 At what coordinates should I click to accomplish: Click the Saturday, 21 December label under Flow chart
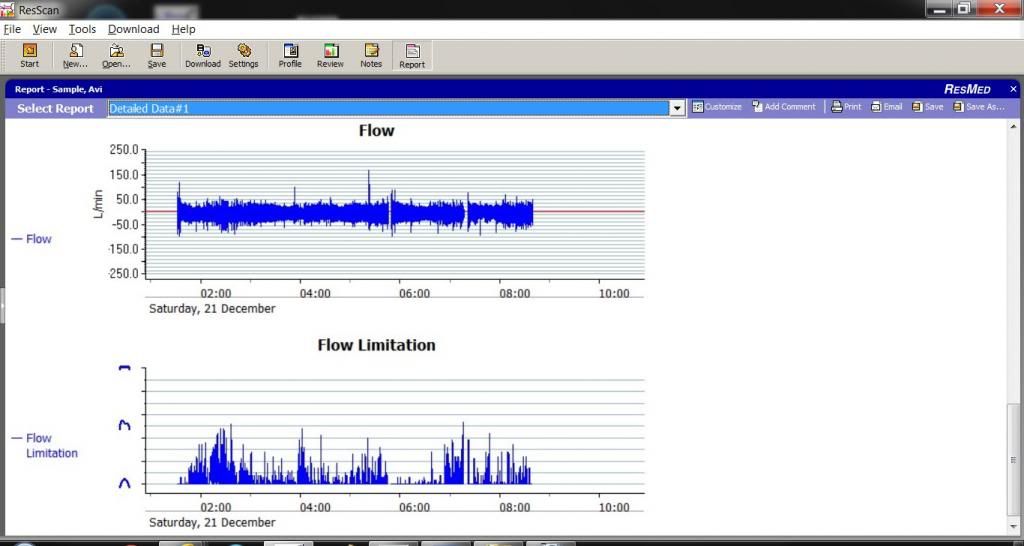pos(212,308)
